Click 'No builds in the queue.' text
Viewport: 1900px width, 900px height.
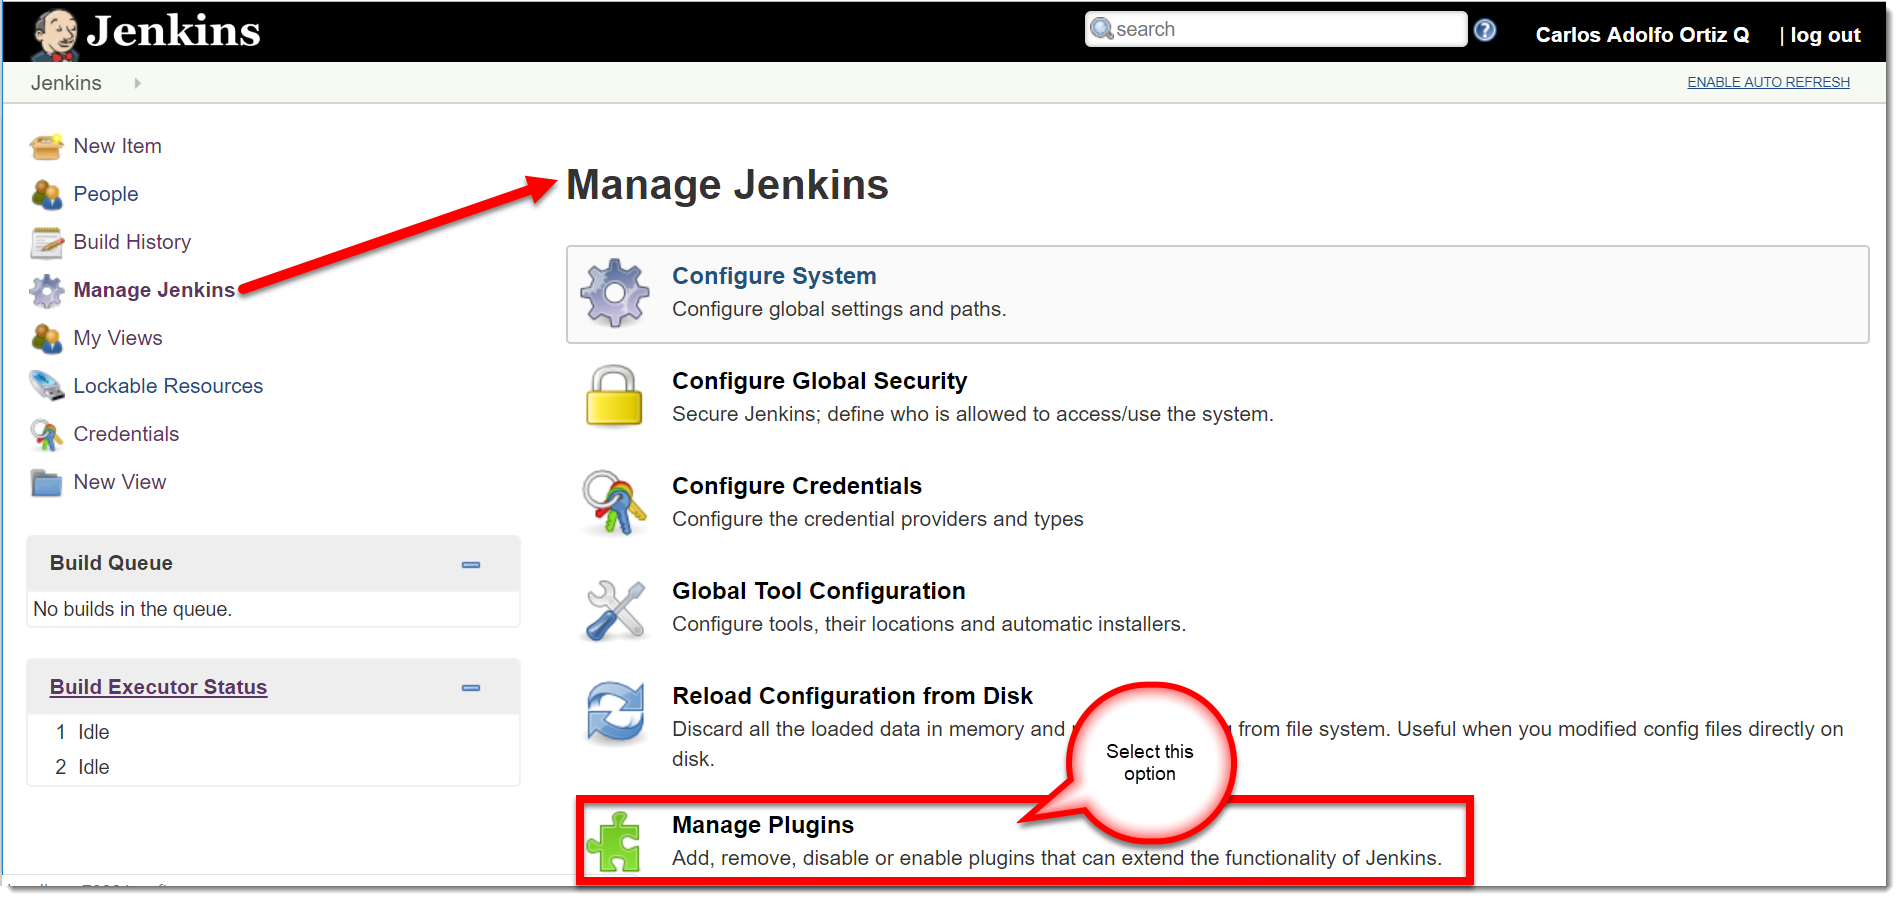tap(132, 609)
